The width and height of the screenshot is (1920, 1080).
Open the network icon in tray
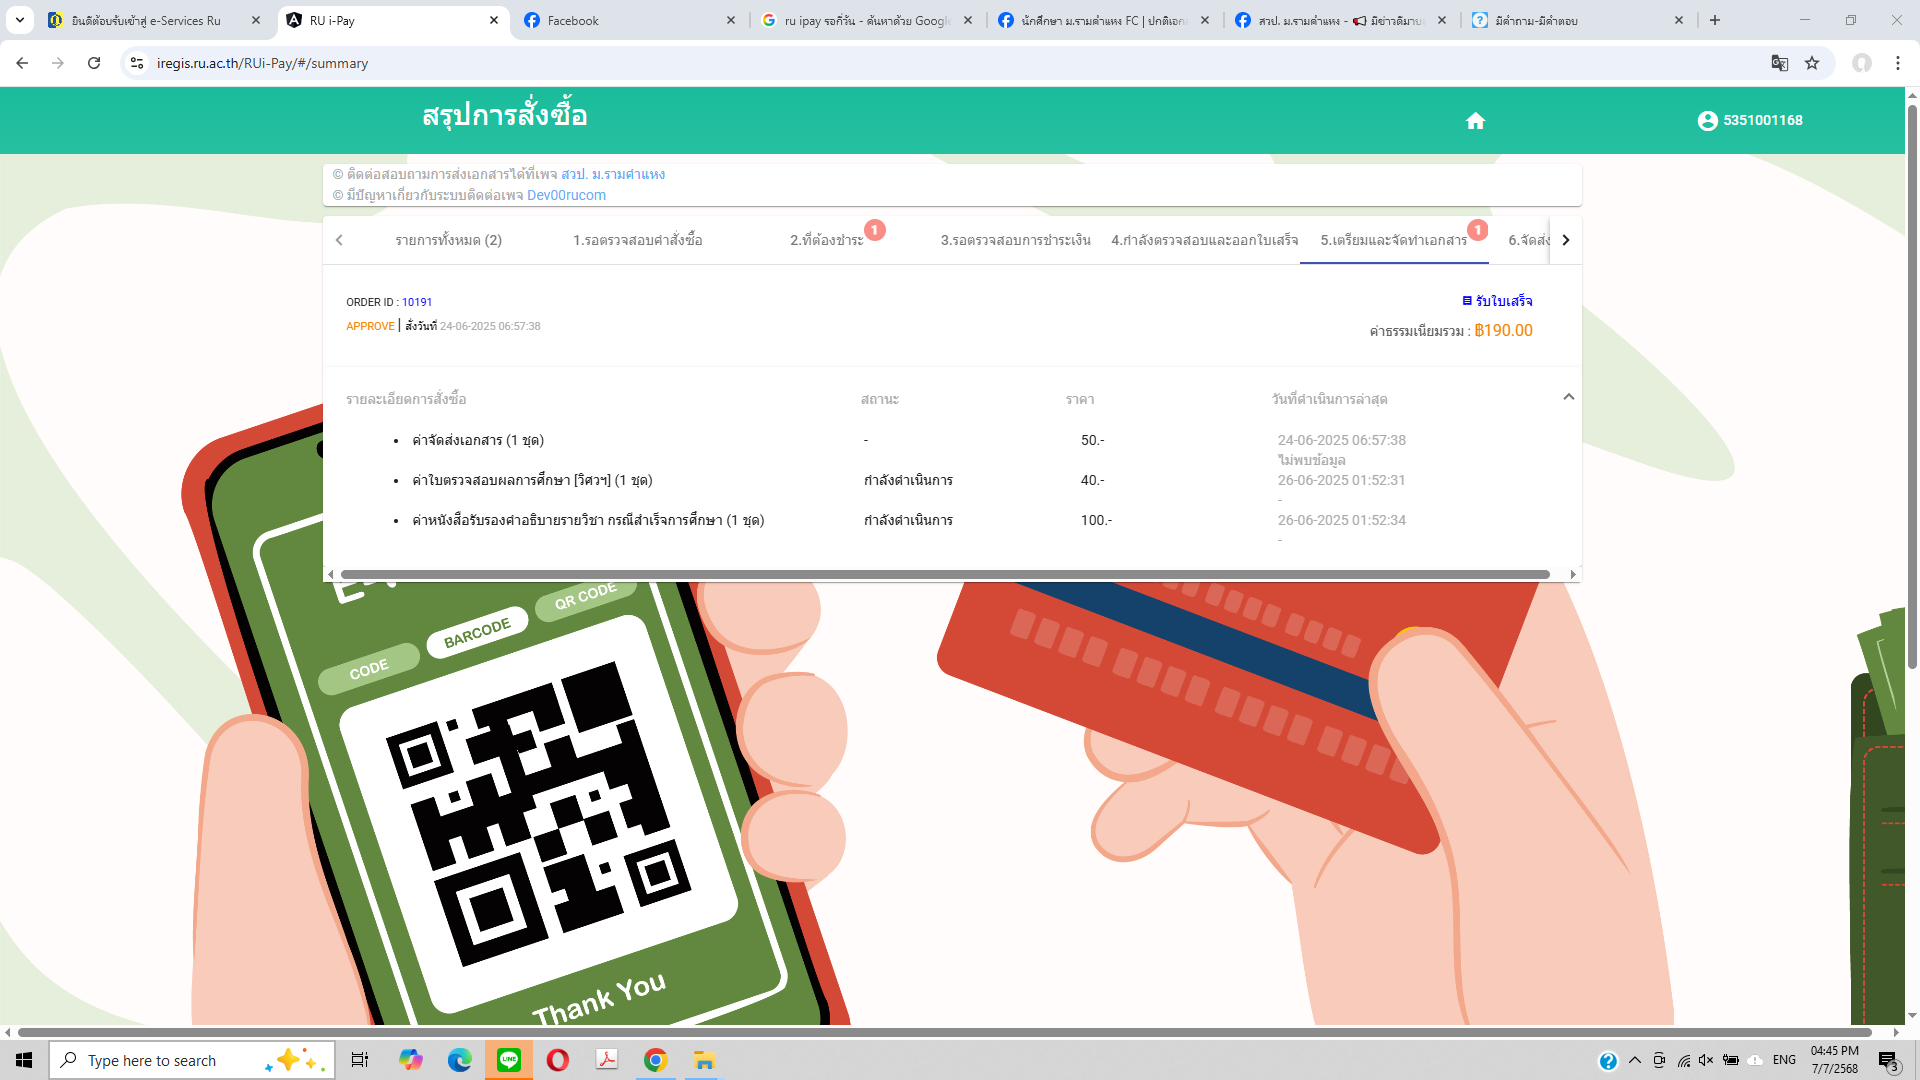click(x=1684, y=1060)
